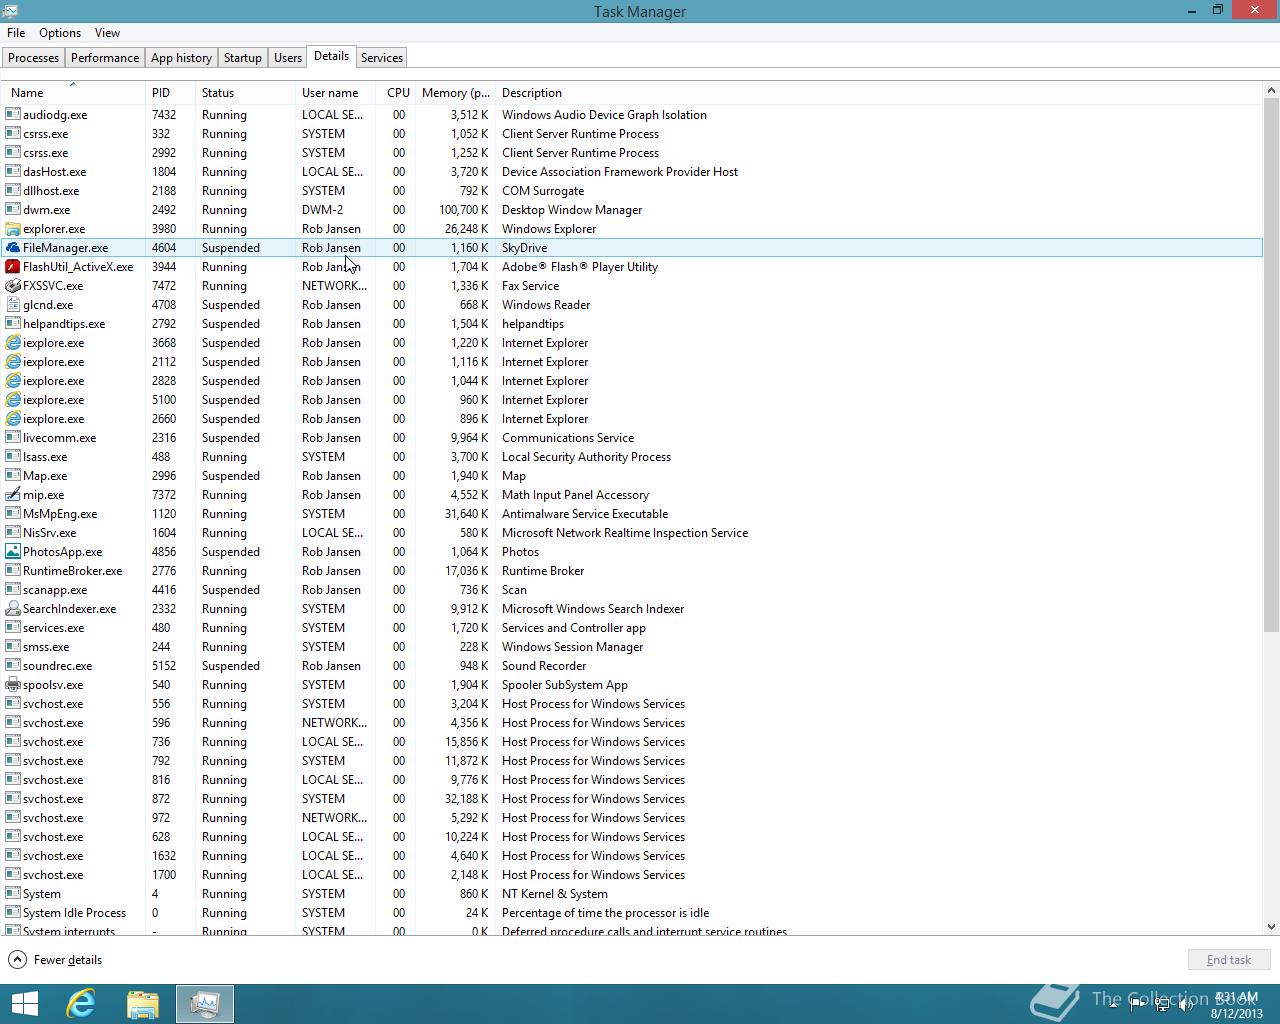Select csrss.exe with PID 2992
The height and width of the screenshot is (1024, 1280).
click(632, 152)
